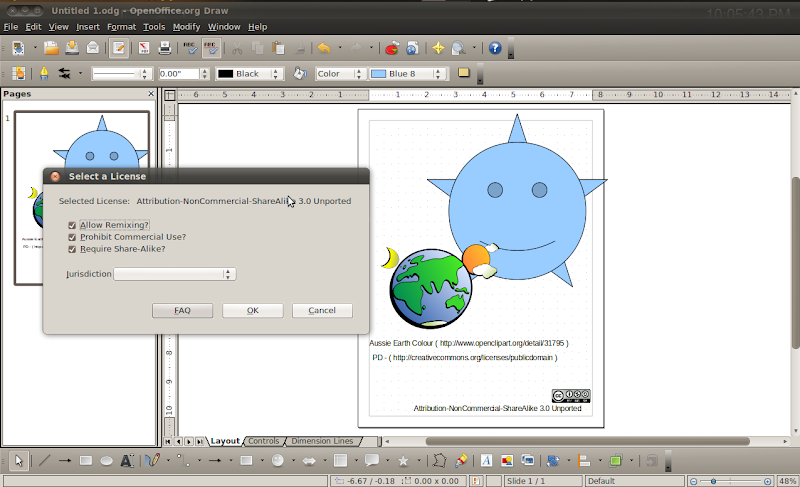This screenshot has height=487, width=800.
Task: Open the Format menu
Action: pyautogui.click(x=121, y=26)
